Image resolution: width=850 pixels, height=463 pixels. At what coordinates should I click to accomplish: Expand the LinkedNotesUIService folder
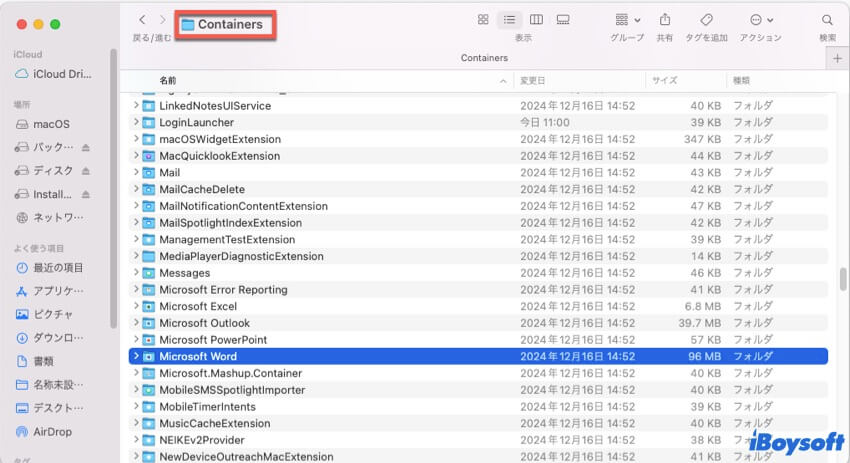point(136,105)
